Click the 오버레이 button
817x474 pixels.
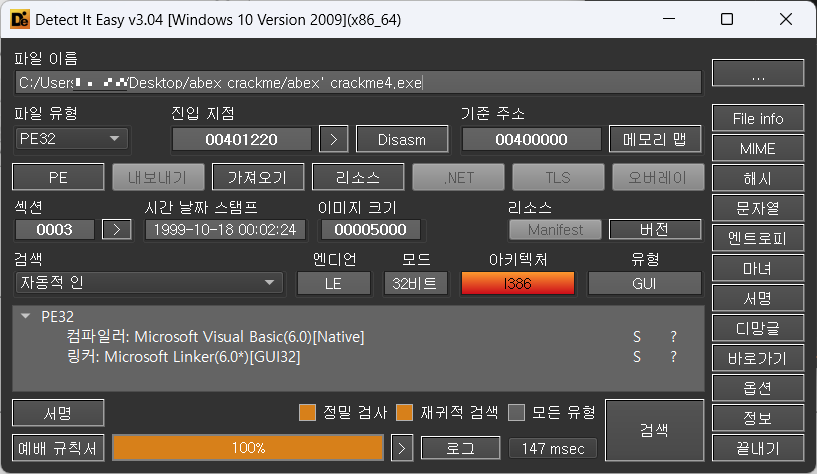point(658,178)
